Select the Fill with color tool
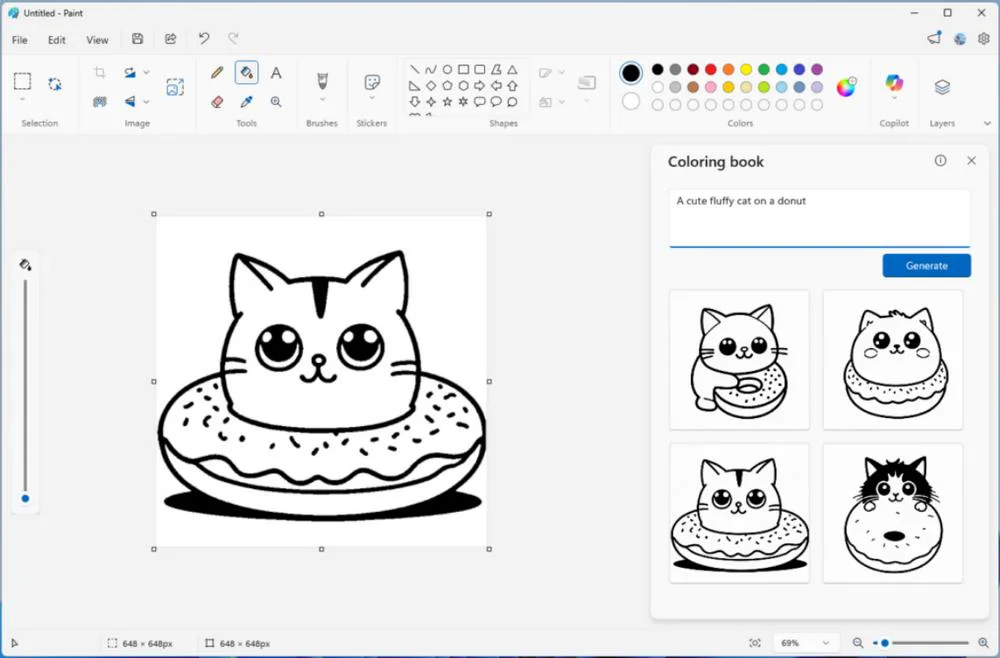The height and width of the screenshot is (658, 1000). (245, 72)
